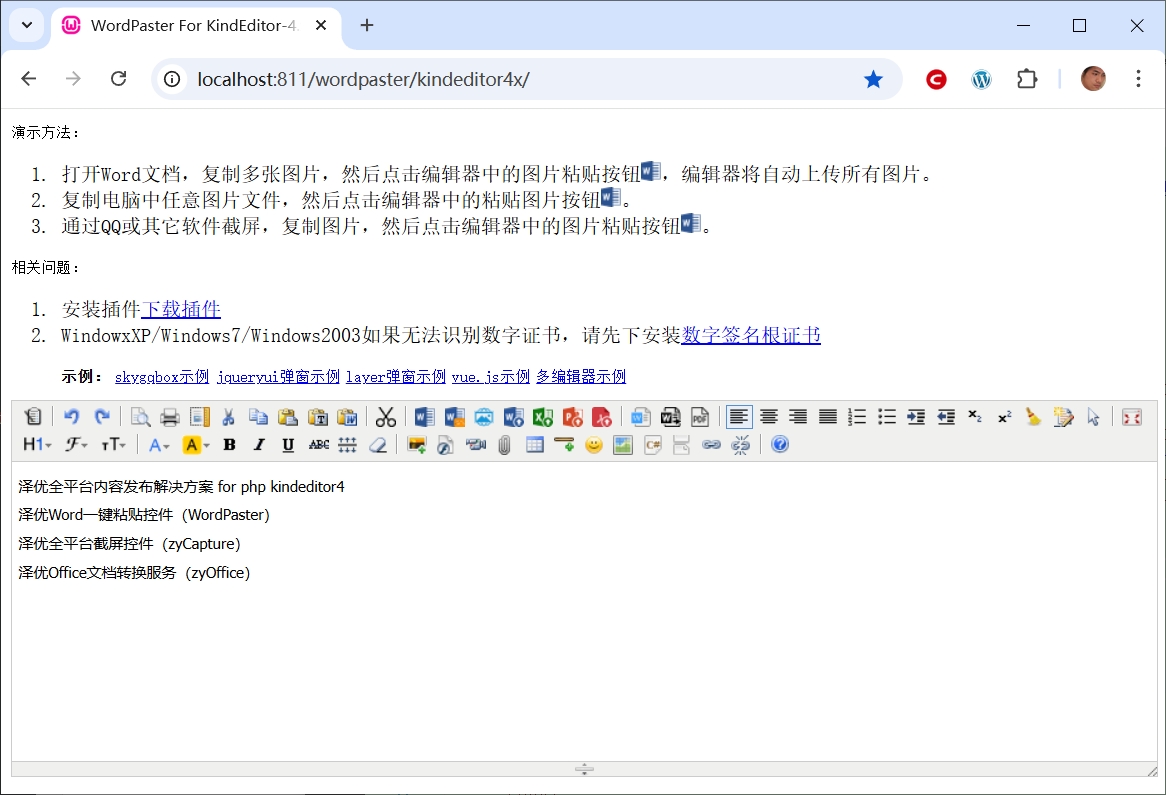Open the Chrome tab search dropdown
Image resolution: width=1166 pixels, height=795 pixels.
pos(27,26)
